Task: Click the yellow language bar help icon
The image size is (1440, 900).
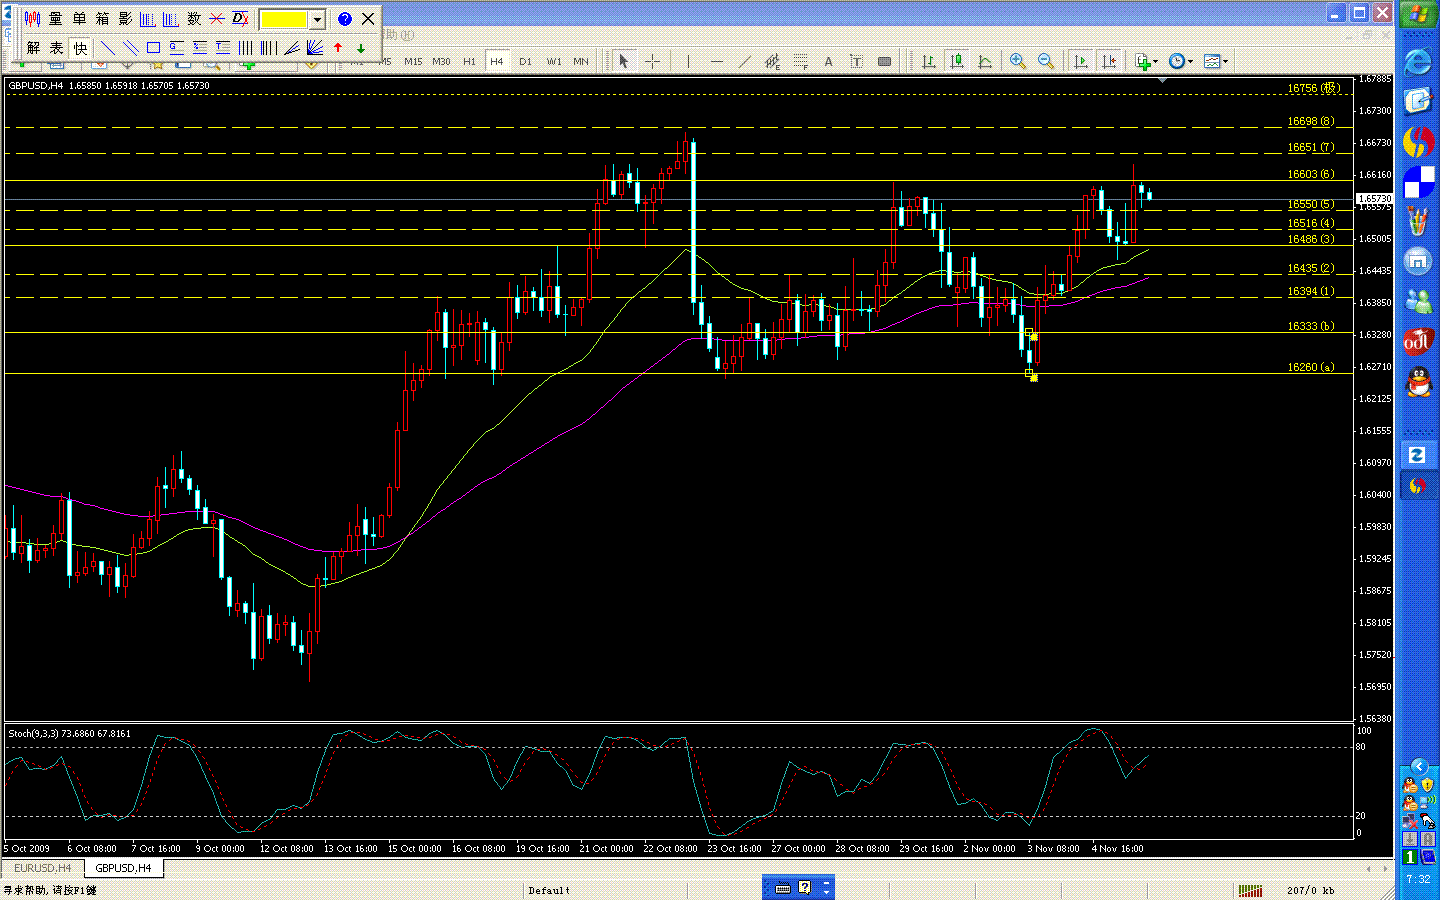Action: click(805, 888)
